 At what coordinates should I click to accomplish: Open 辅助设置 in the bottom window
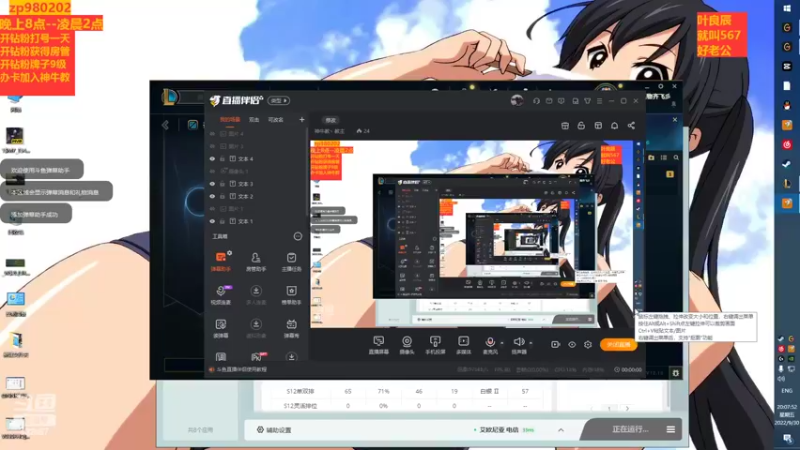point(274,430)
